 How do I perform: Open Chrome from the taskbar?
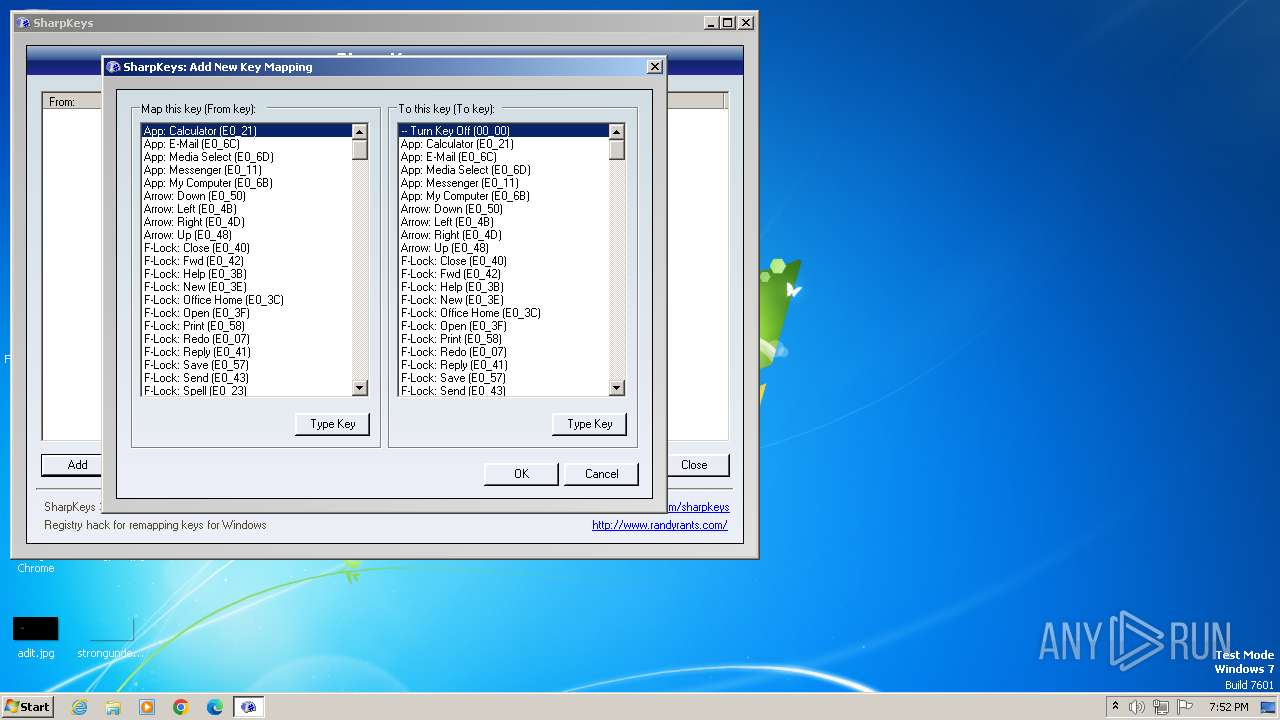(181, 707)
